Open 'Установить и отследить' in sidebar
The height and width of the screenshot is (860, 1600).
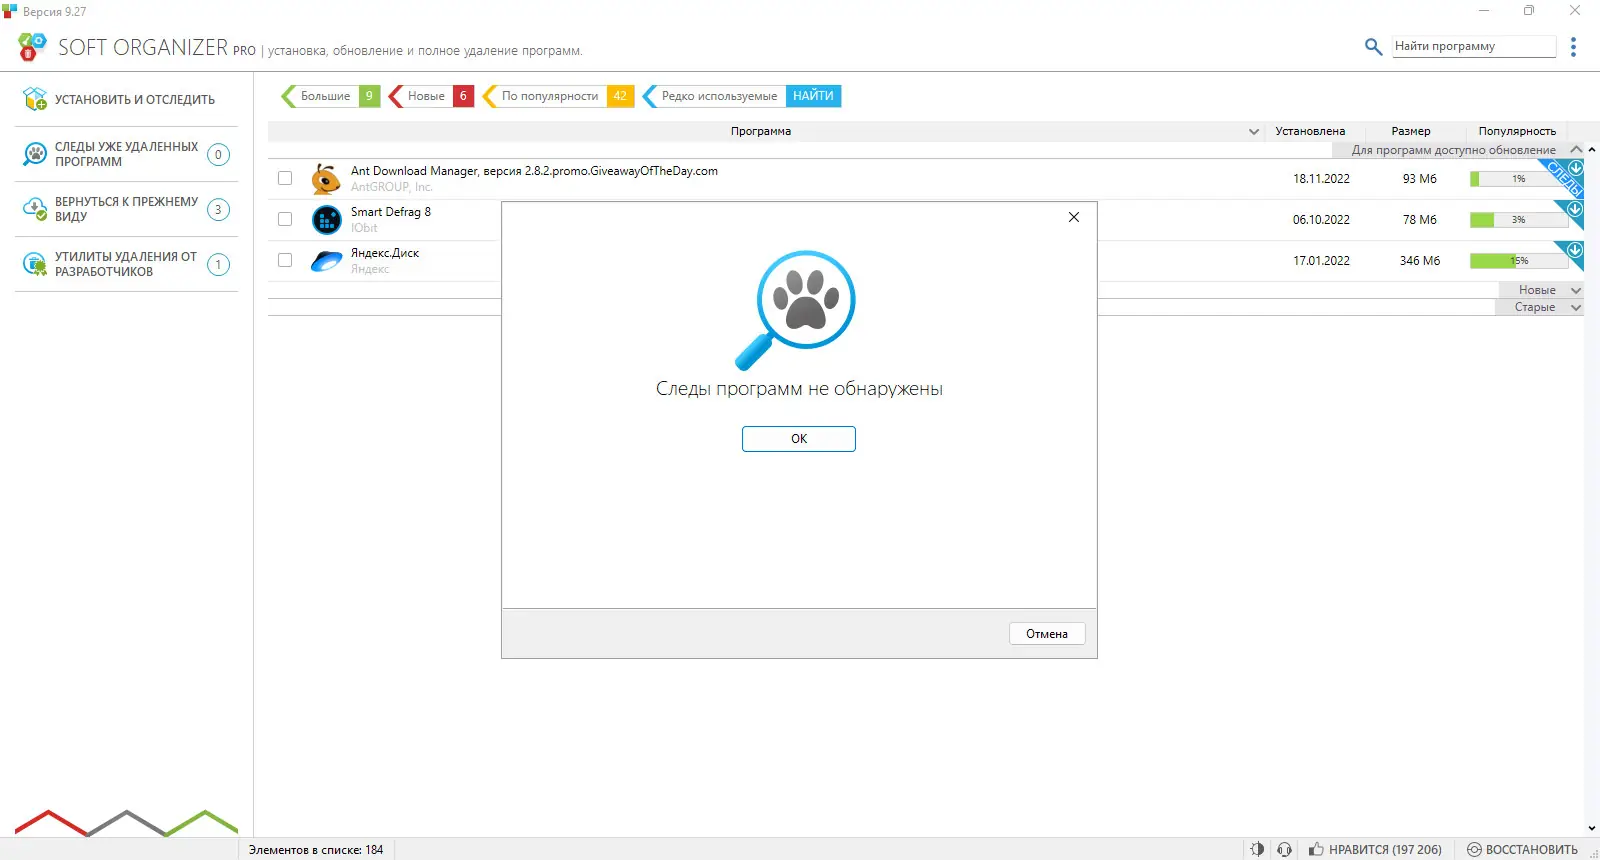coord(126,99)
